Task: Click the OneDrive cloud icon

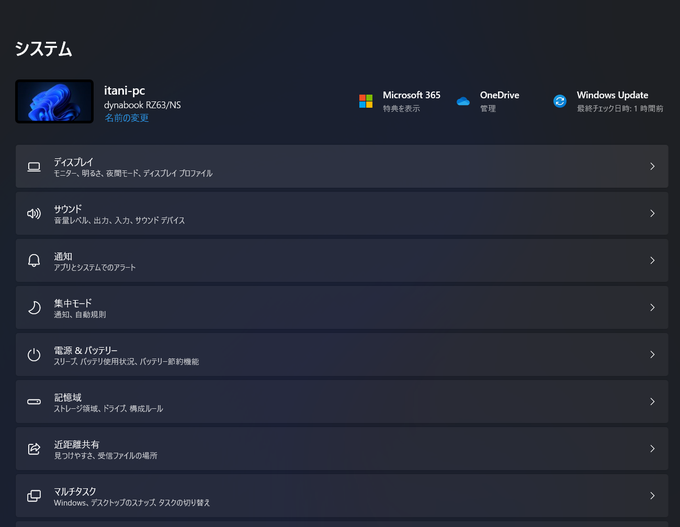Action: click(463, 101)
